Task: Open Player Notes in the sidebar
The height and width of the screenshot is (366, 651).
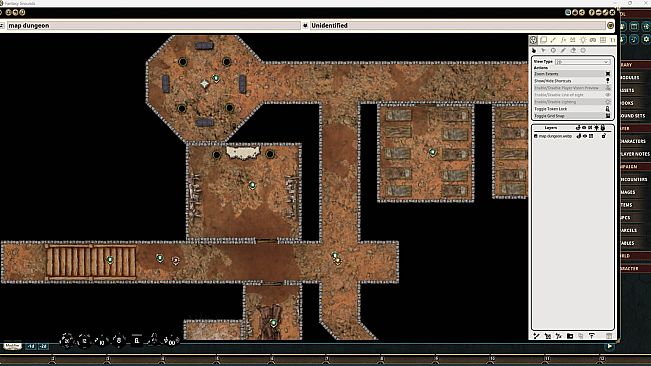Action: coord(635,154)
